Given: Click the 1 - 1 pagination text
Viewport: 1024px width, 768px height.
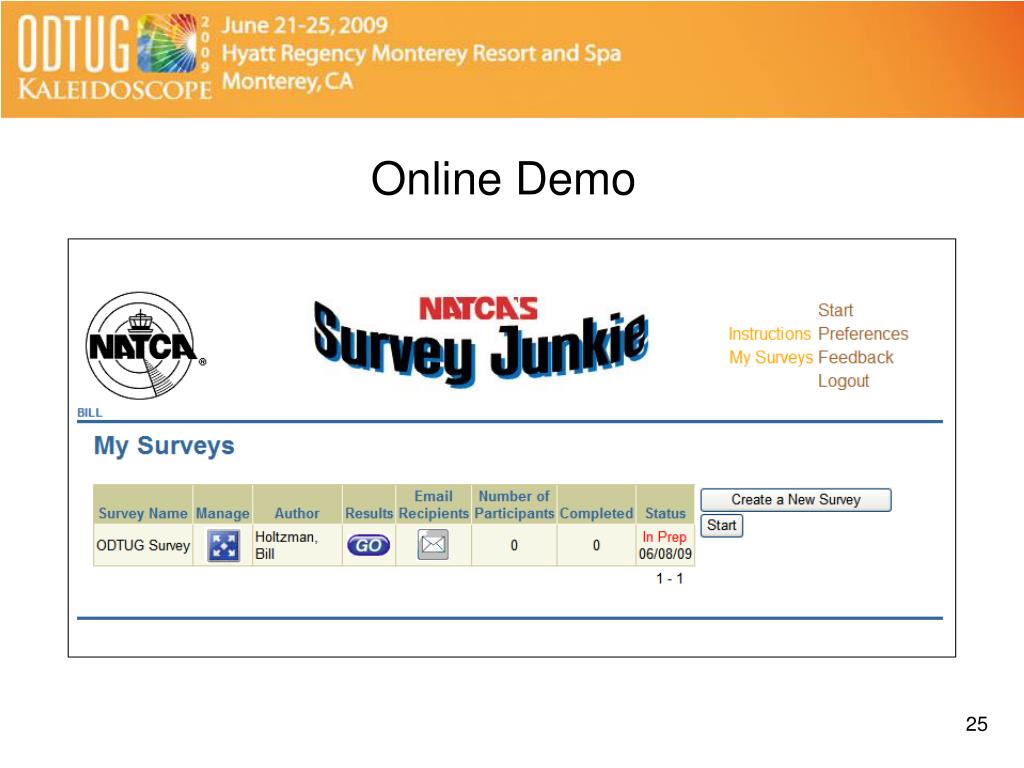Looking at the screenshot, I should tap(669, 579).
